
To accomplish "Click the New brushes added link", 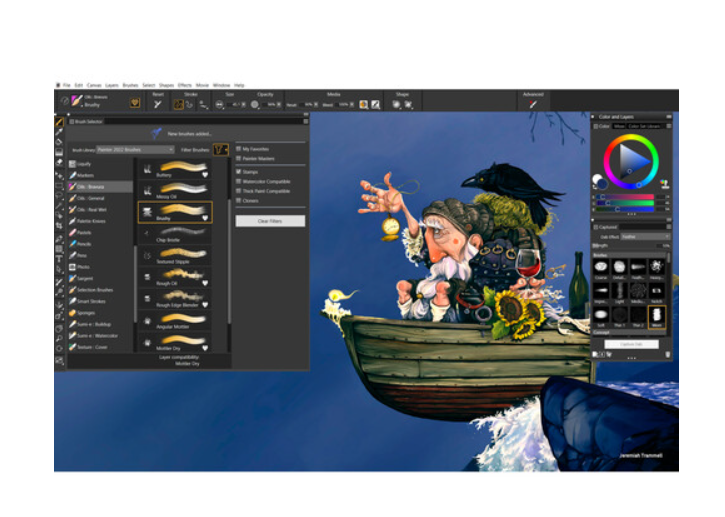I will coord(189,134).
